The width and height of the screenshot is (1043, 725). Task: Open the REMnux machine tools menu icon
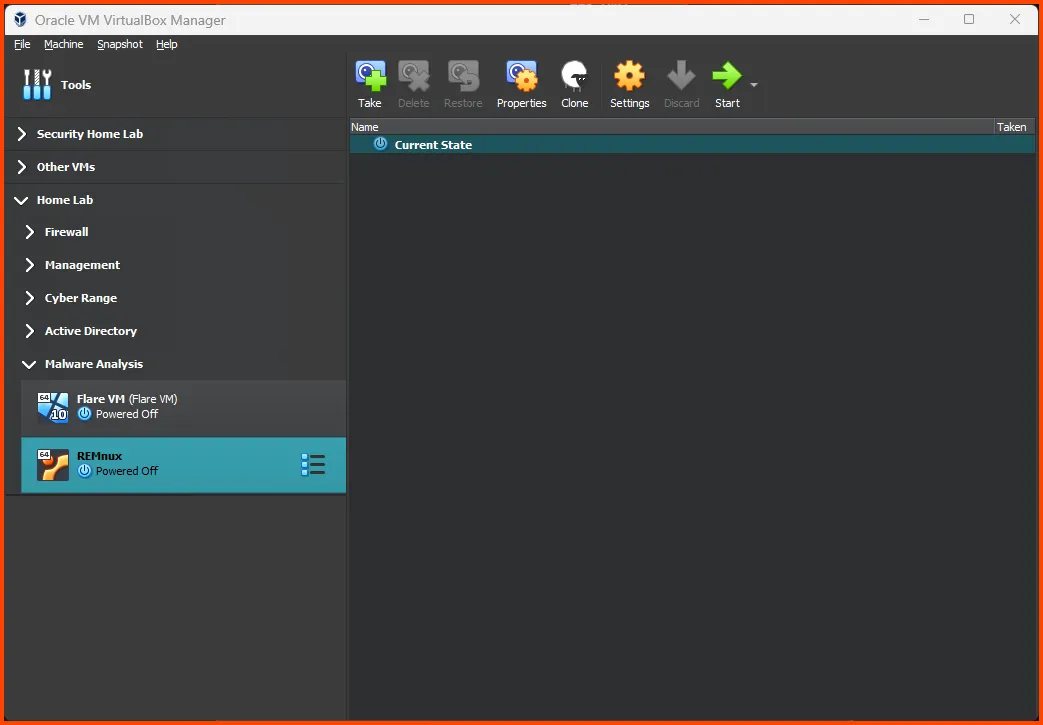click(313, 465)
